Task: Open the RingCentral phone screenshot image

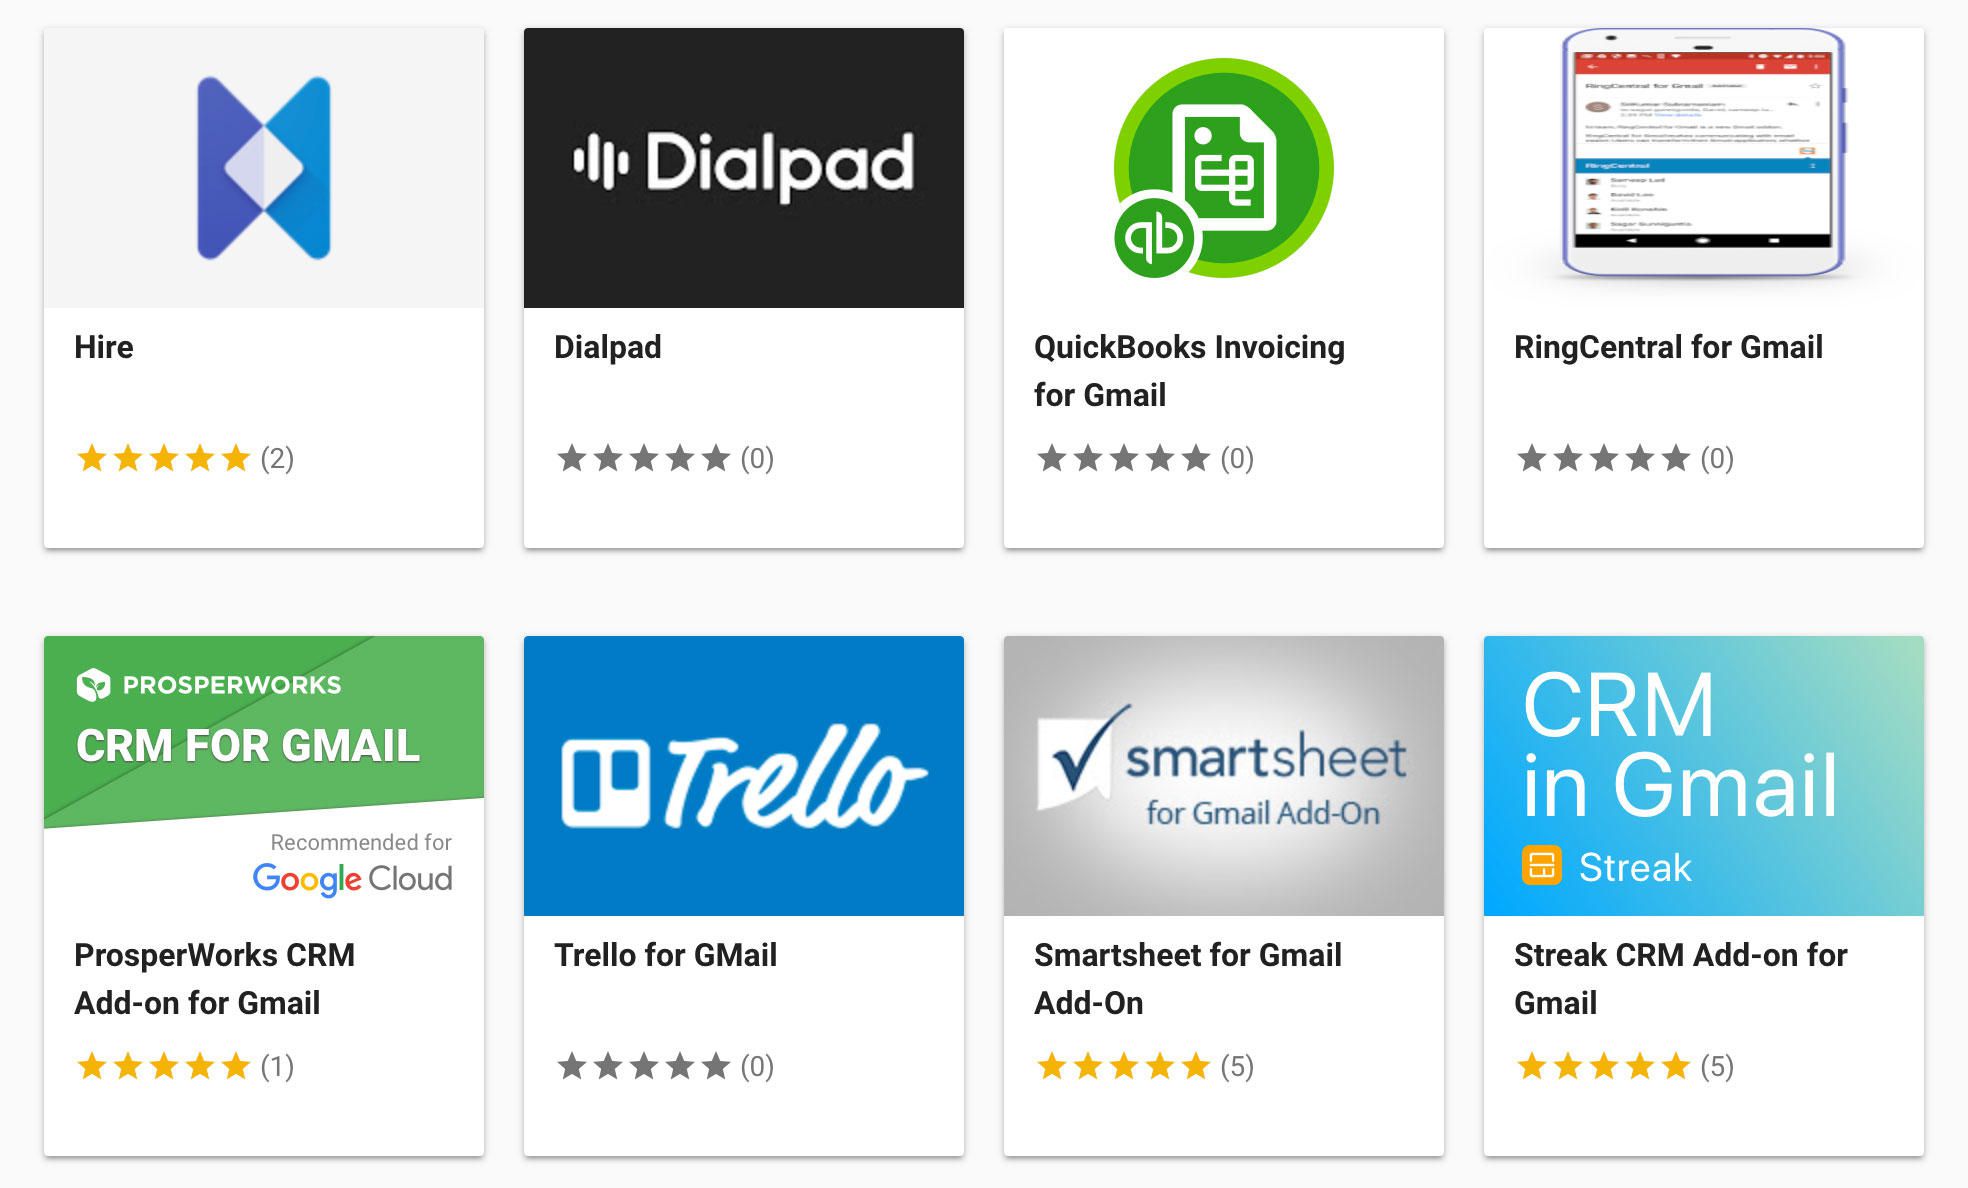Action: [x=1704, y=152]
